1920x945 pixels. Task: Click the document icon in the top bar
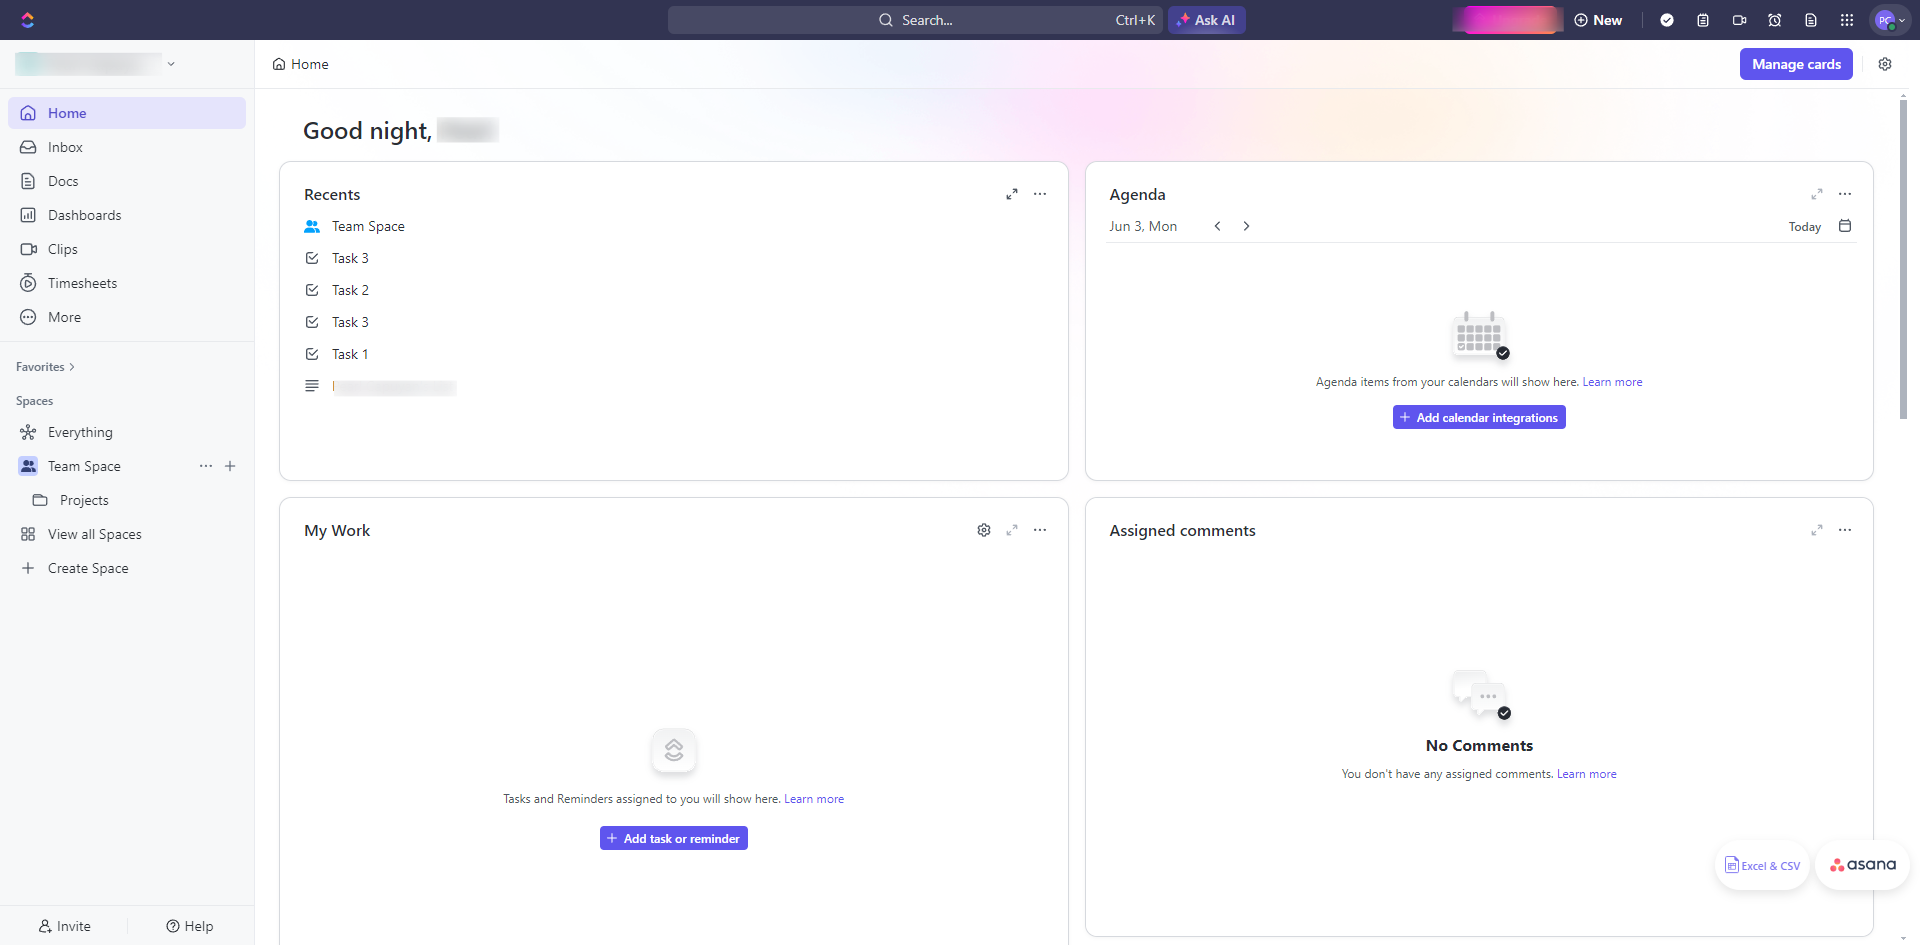coord(1811,20)
